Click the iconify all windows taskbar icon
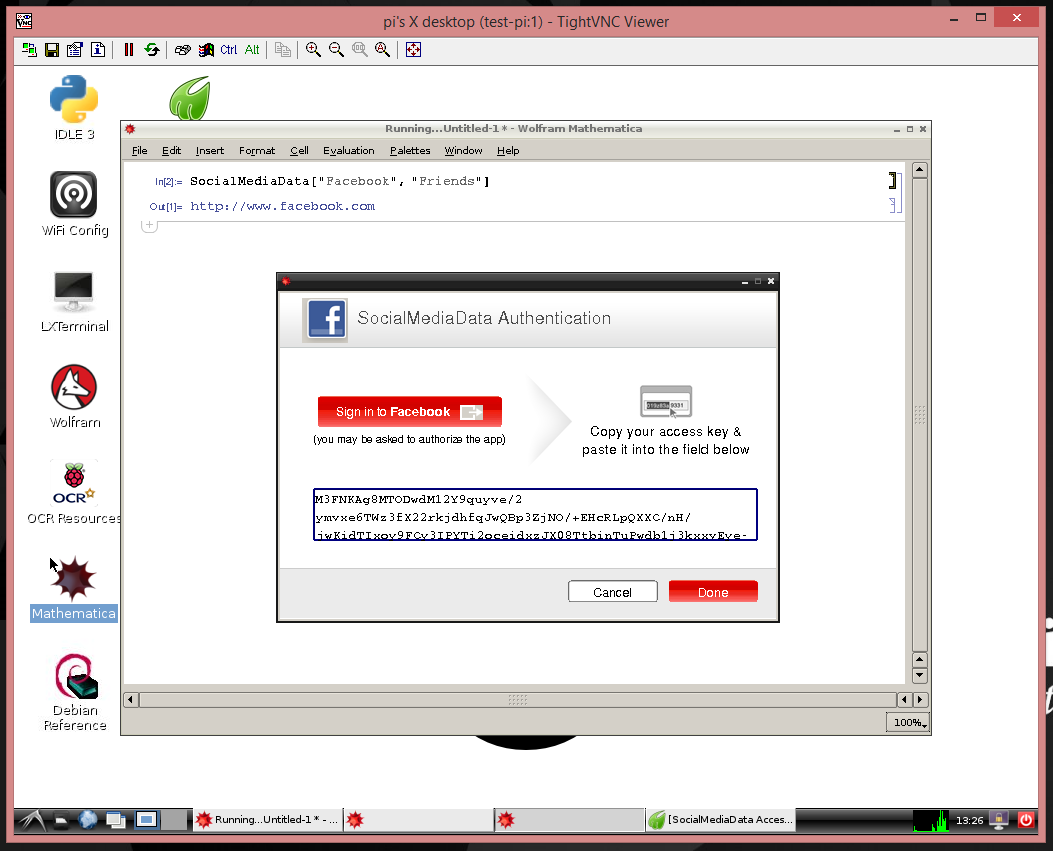Viewport: 1053px width, 851px height. [x=116, y=819]
